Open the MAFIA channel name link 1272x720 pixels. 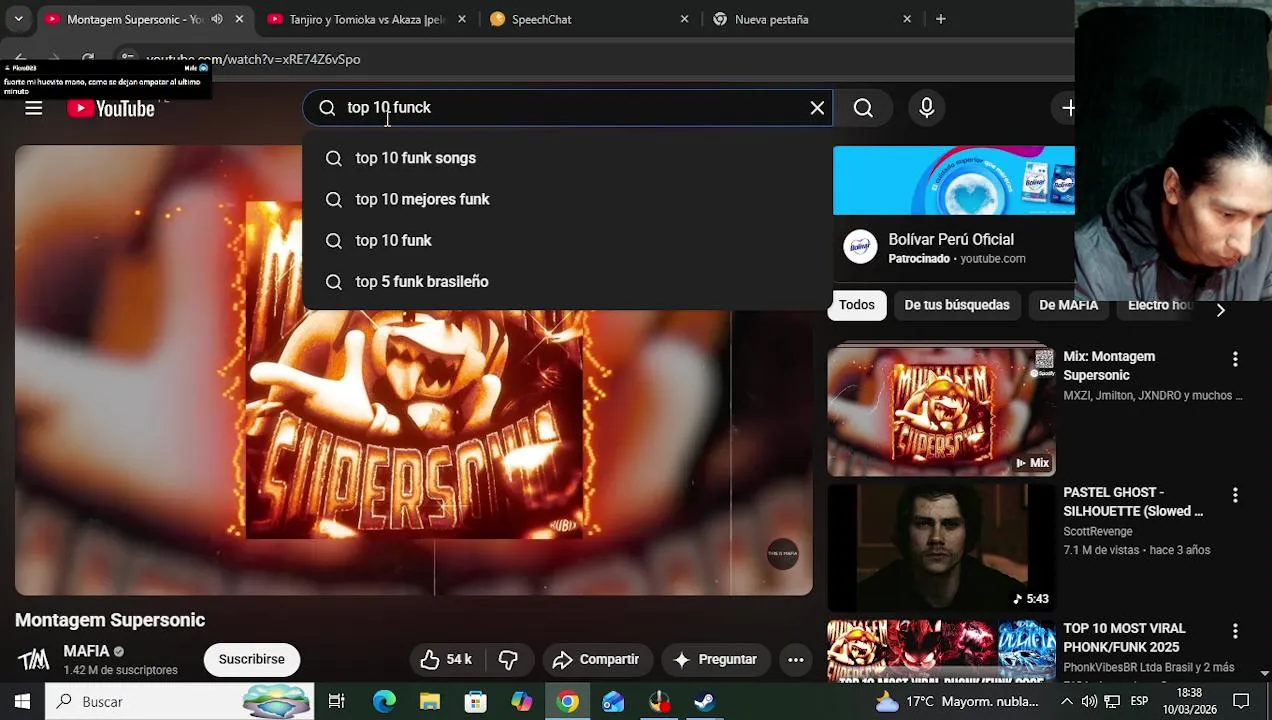(x=86, y=651)
